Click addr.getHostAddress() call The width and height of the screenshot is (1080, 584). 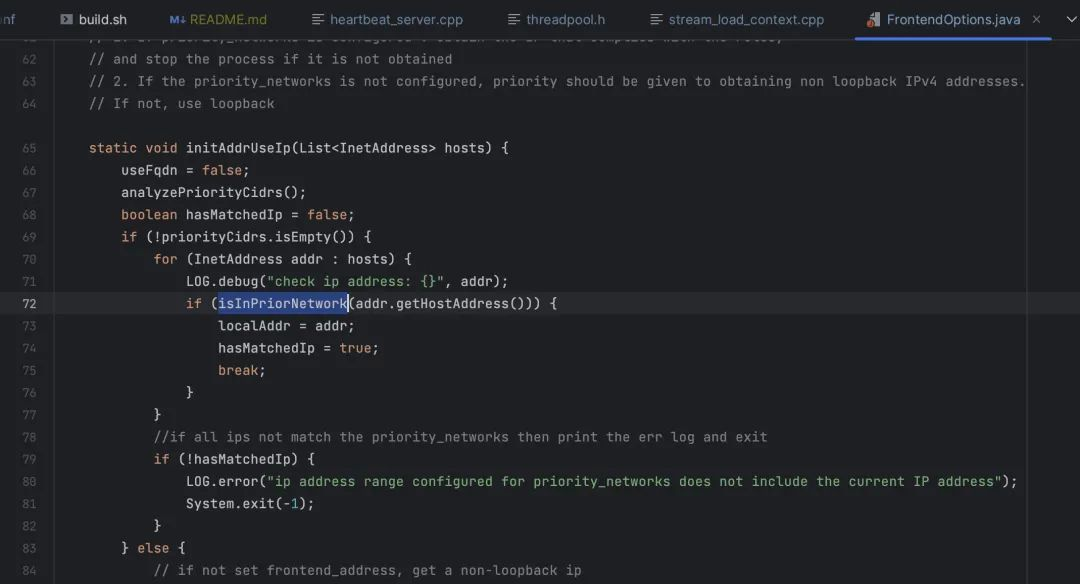click(439, 304)
